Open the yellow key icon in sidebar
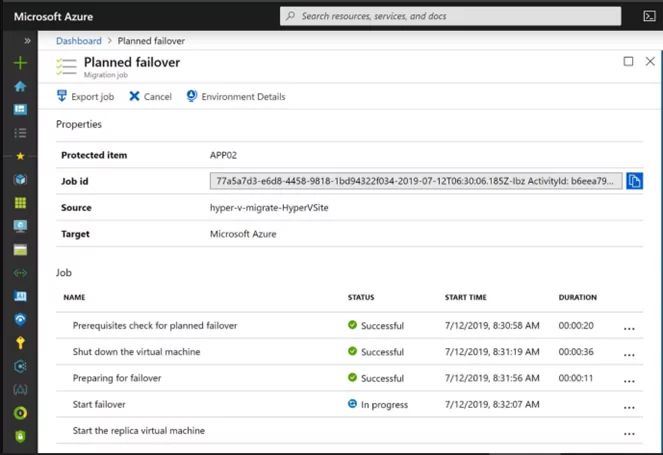 point(20,343)
